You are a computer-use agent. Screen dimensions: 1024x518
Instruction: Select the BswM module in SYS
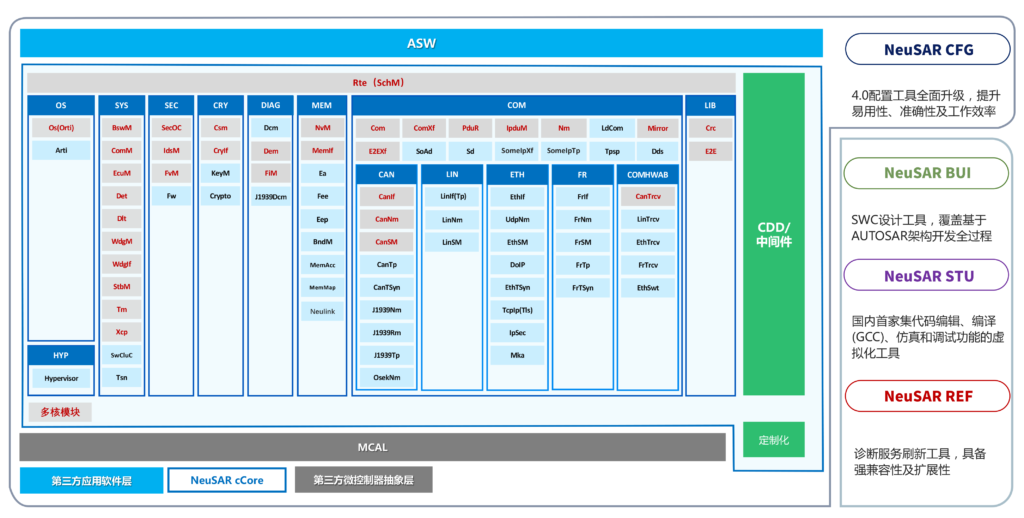[122, 128]
